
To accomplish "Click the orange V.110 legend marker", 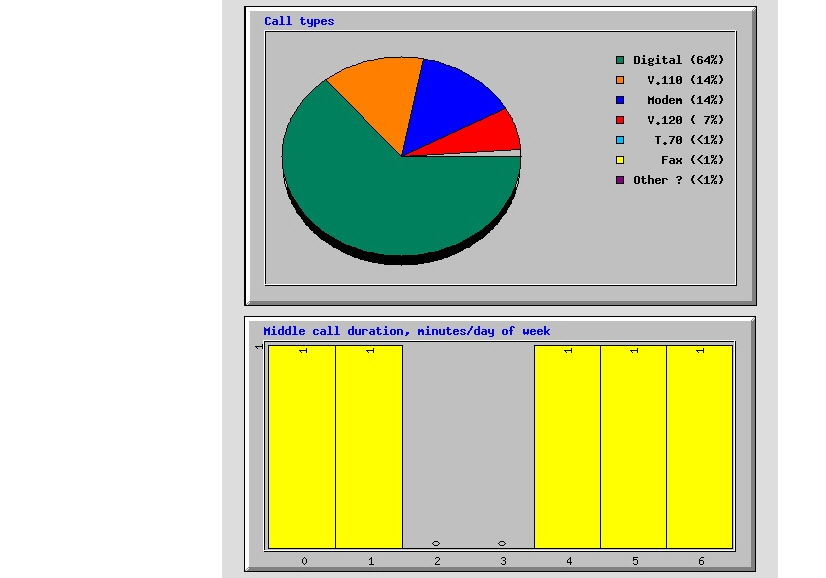I will [622, 80].
